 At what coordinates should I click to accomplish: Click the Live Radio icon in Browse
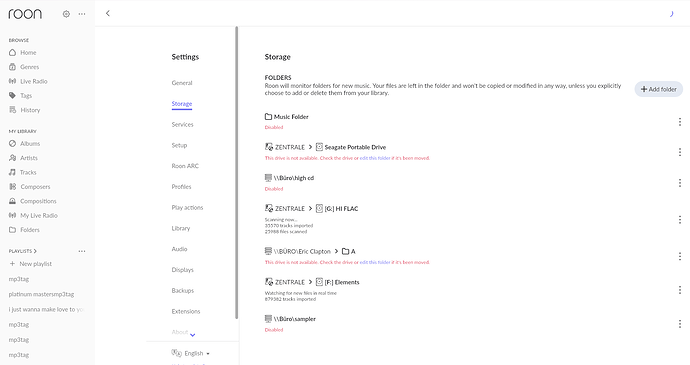tap(12, 81)
